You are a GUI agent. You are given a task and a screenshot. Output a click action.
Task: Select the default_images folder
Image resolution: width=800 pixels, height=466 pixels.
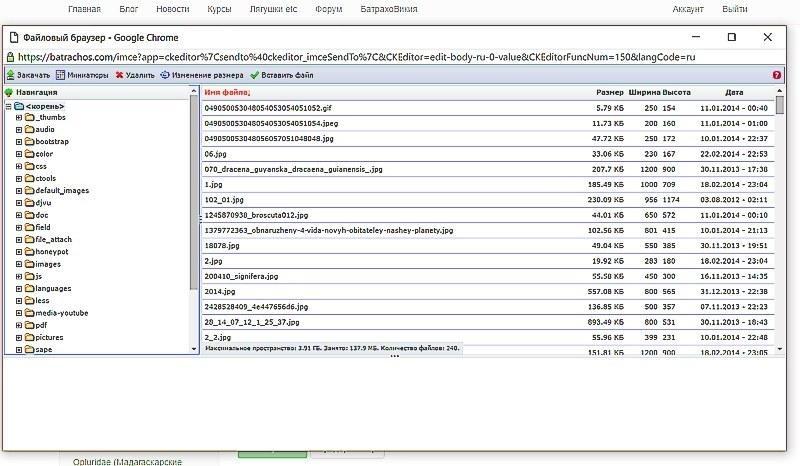pos(61,190)
